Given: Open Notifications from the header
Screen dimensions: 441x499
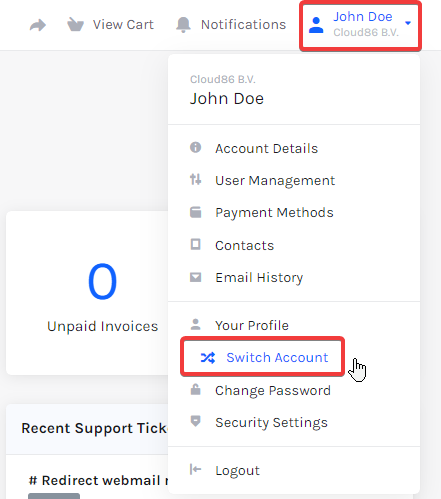Looking at the screenshot, I should point(243,25).
